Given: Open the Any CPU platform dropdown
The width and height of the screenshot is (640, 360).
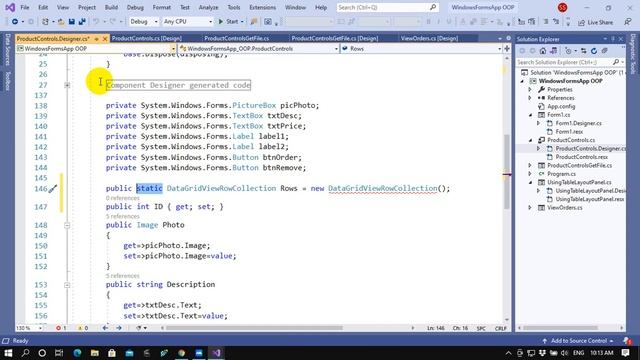Looking at the screenshot, I should pos(188,22).
